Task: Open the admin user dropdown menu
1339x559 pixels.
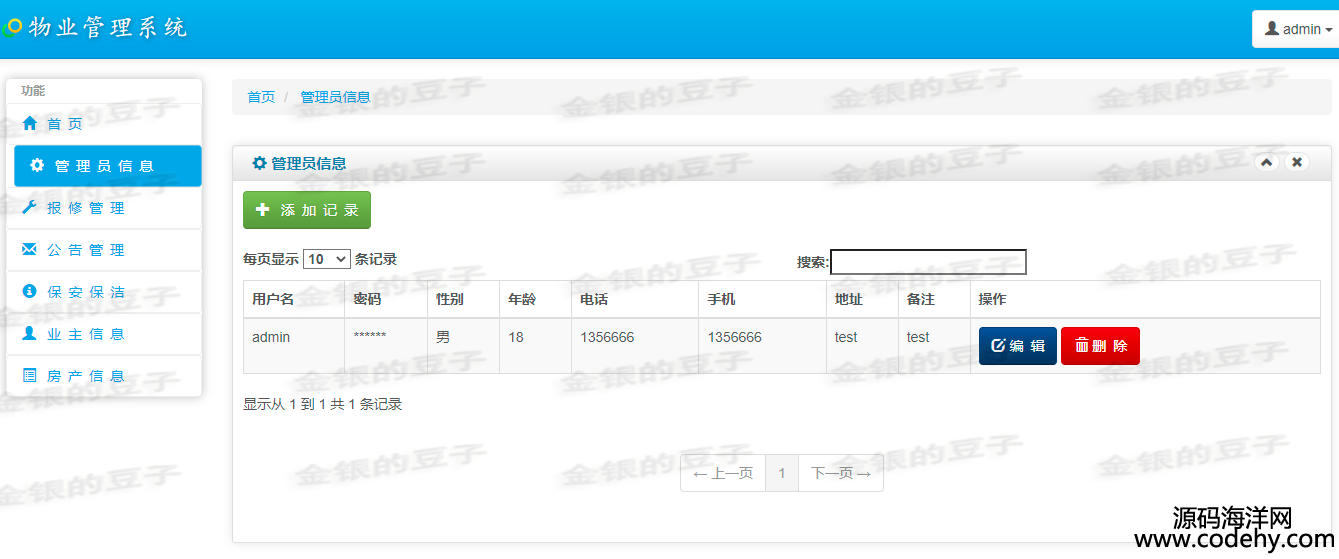Action: pos(1297,29)
